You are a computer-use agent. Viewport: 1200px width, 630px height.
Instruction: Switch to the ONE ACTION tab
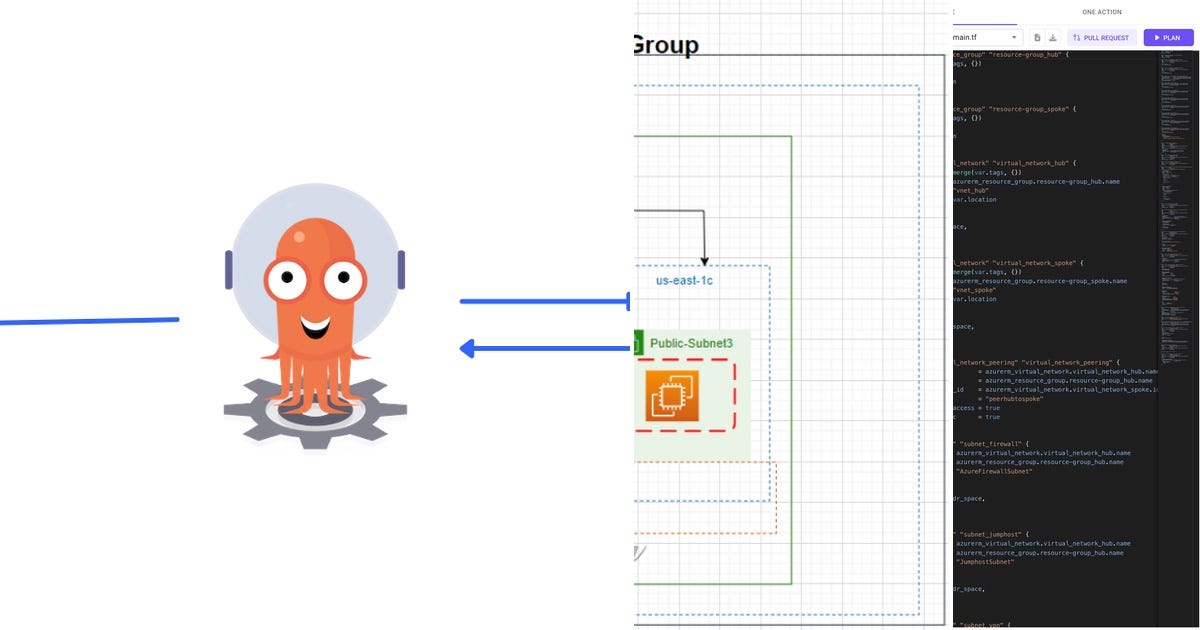[x=1102, y=12]
